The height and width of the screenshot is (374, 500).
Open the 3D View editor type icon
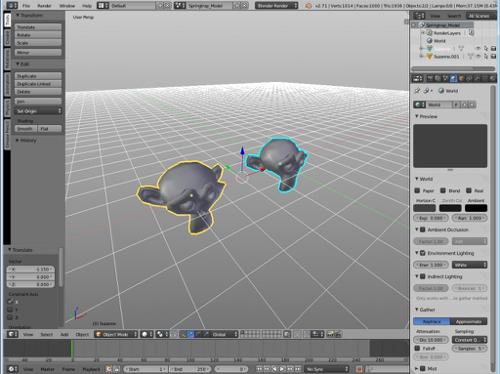12,334
